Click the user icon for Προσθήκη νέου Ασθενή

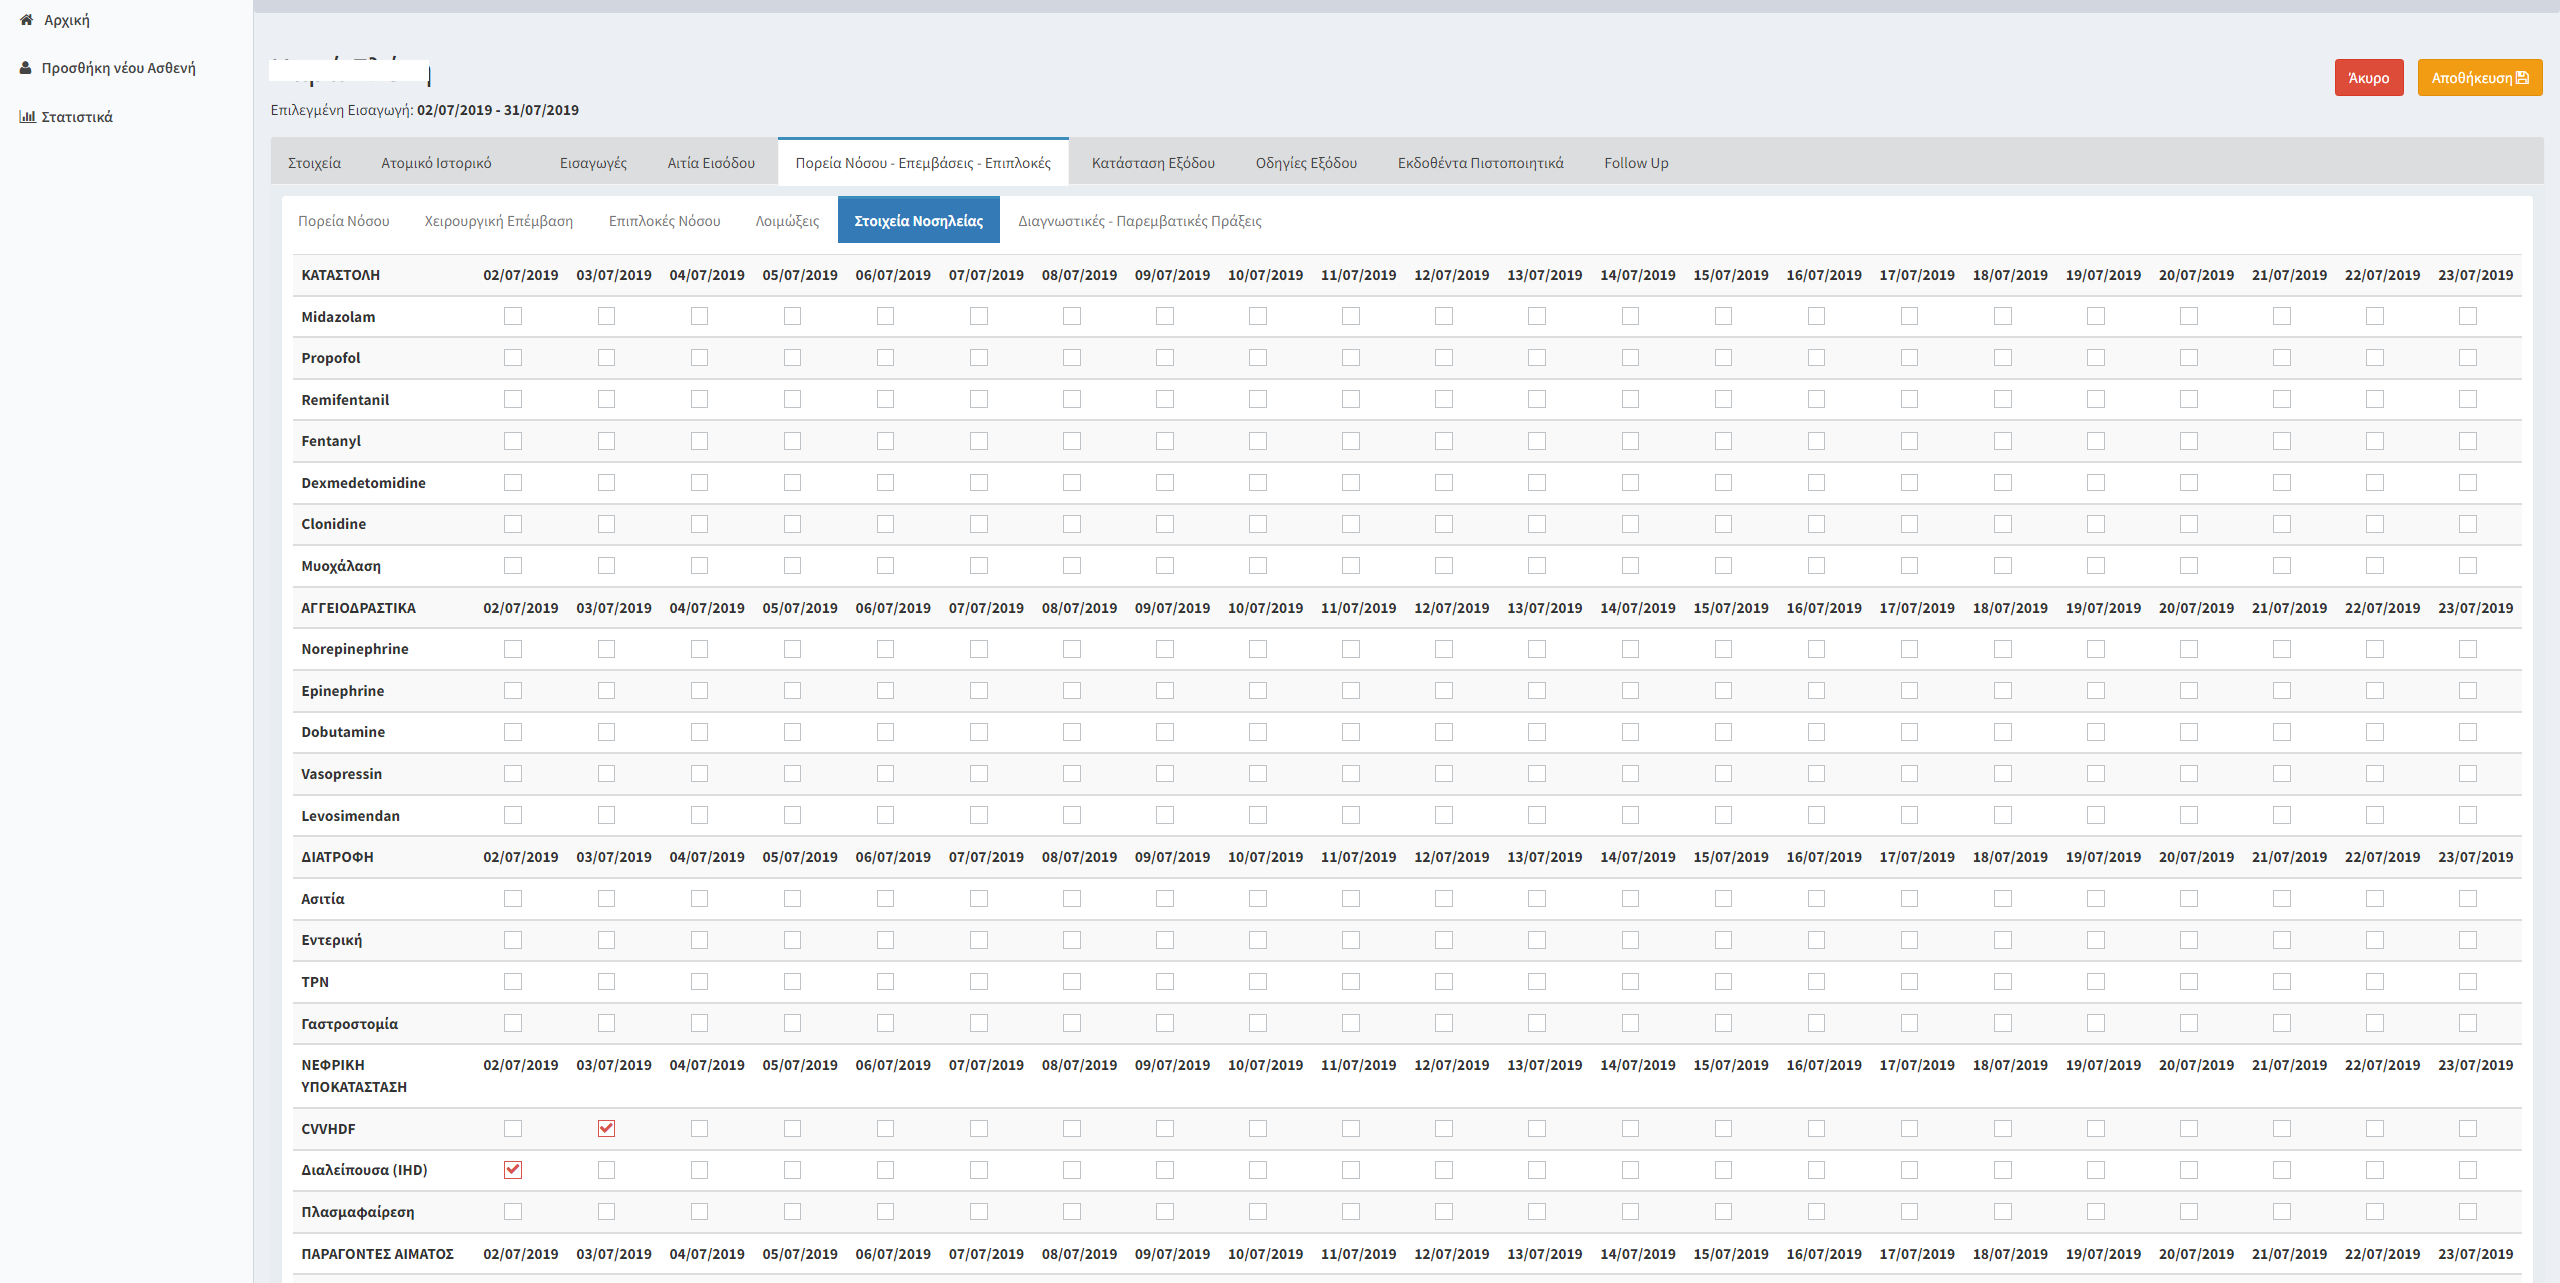click(26, 68)
